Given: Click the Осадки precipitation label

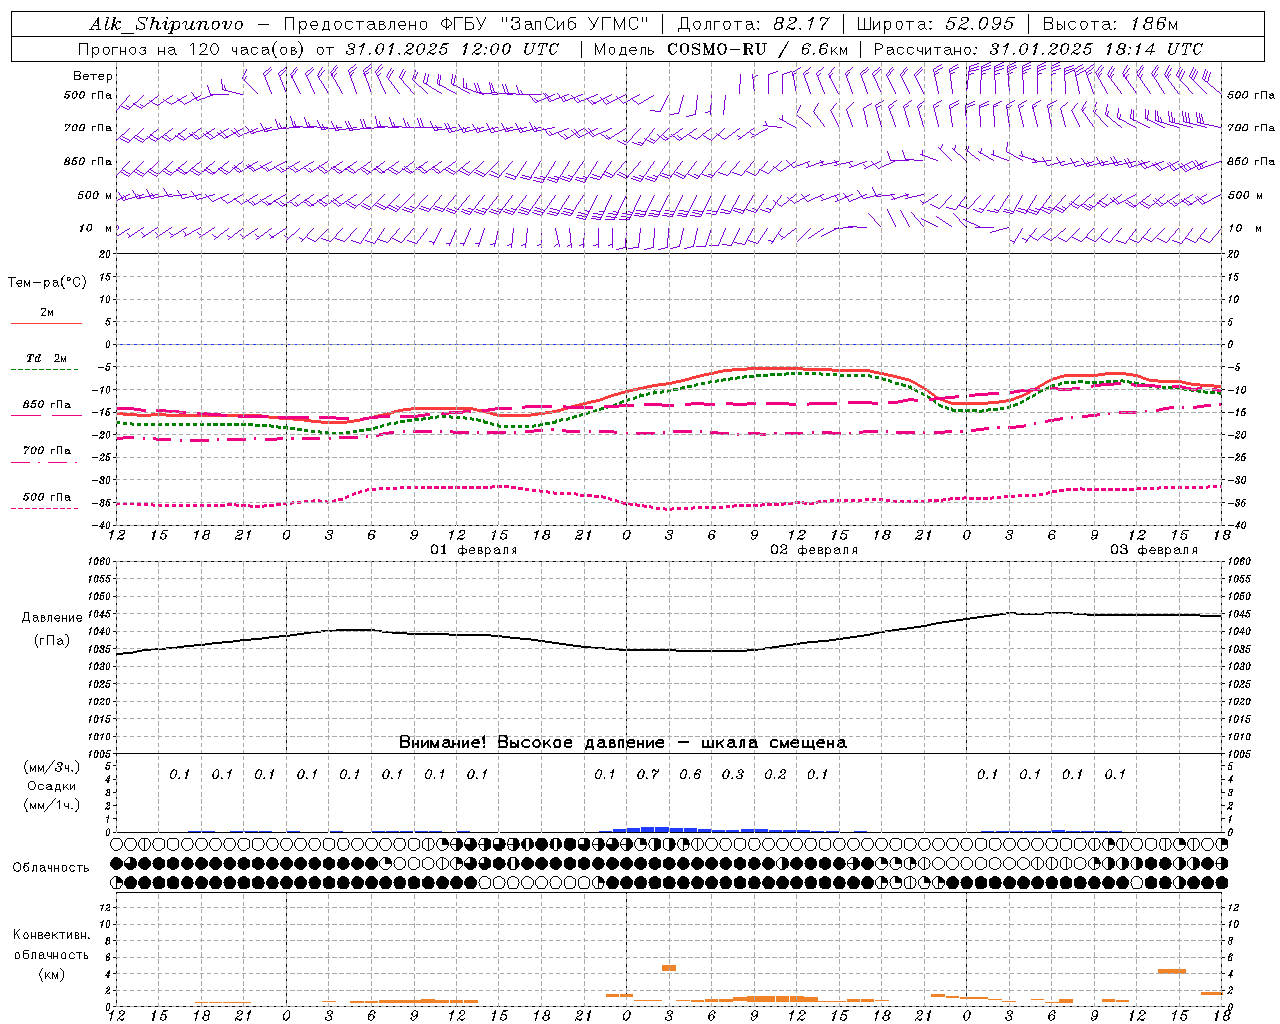Looking at the screenshot, I should pos(52,786).
